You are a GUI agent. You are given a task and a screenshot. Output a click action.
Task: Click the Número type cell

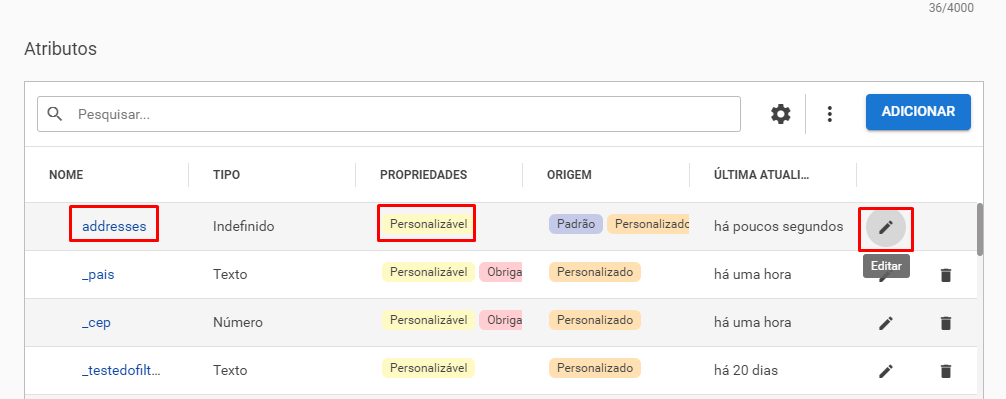pyautogui.click(x=238, y=322)
